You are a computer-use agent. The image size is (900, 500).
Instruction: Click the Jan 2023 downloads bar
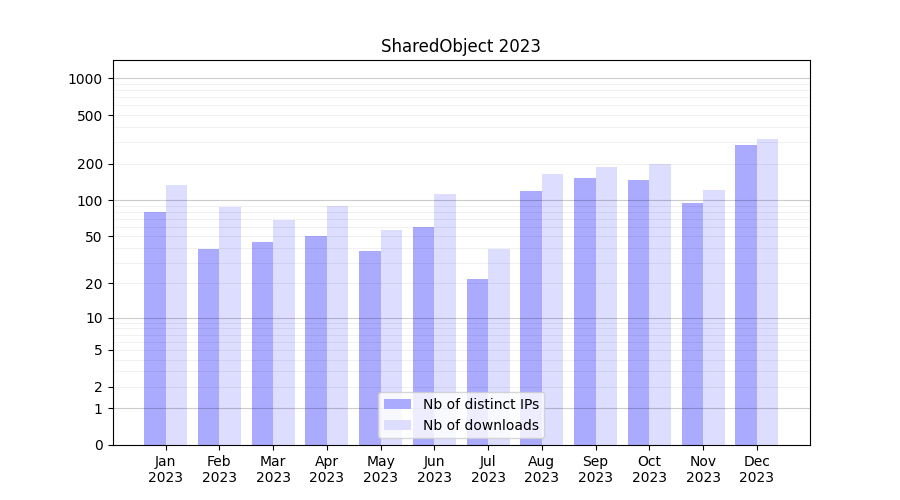(176, 315)
